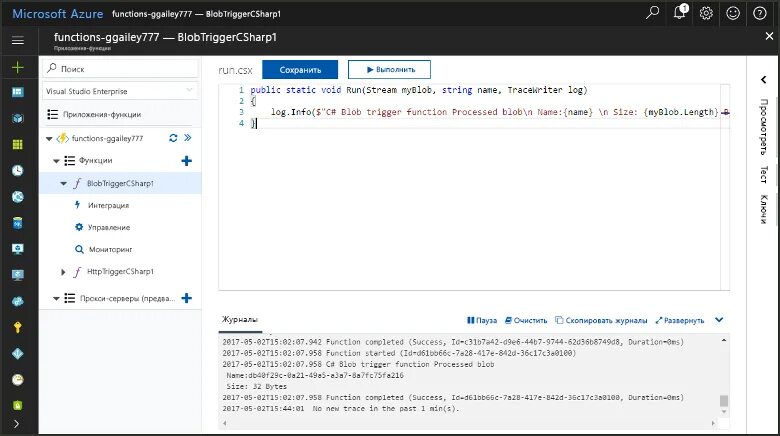The width and height of the screenshot is (780, 436).
Task: Collapse the functions-ggailey777 tree node
Action: pos(49,139)
